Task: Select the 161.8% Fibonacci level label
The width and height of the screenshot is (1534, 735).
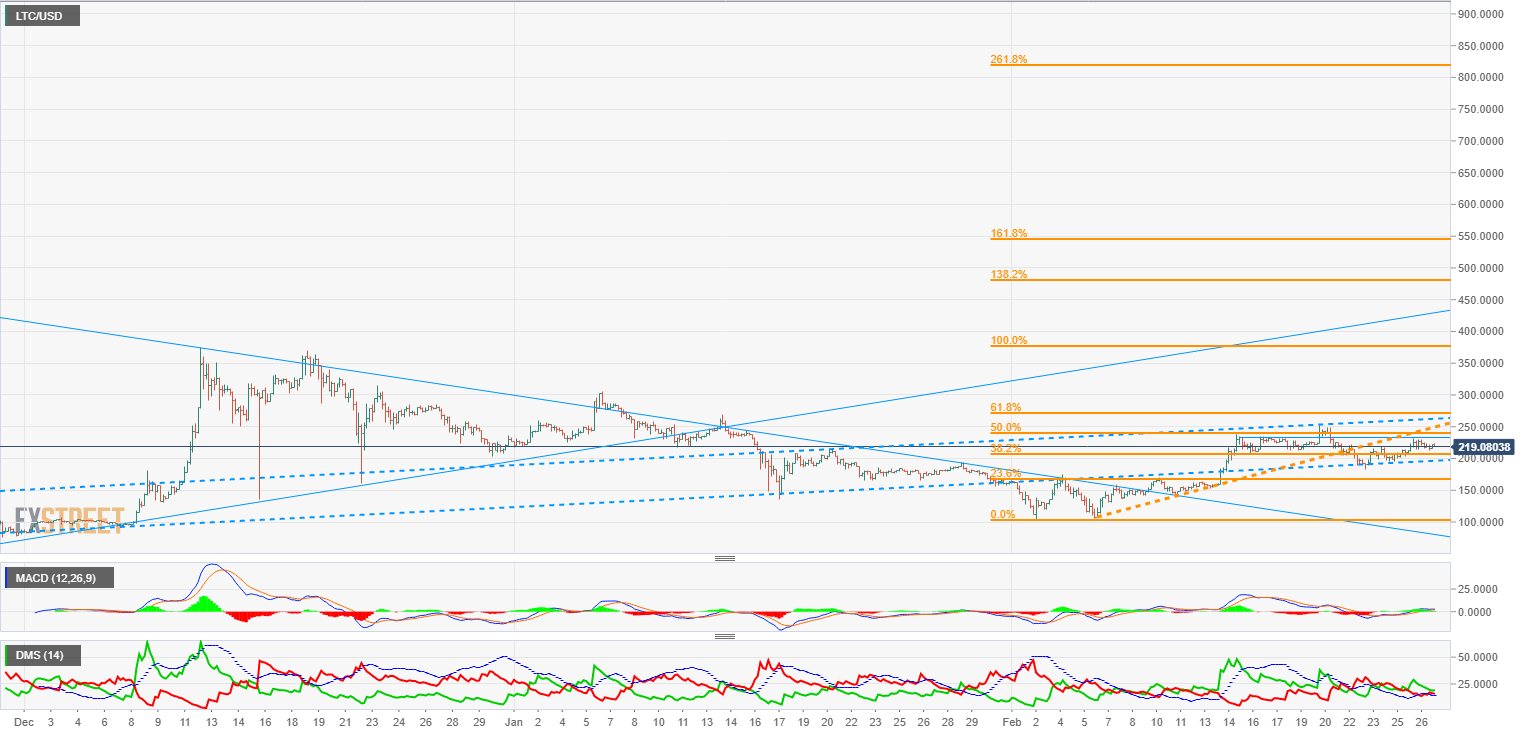Action: 1009,233
